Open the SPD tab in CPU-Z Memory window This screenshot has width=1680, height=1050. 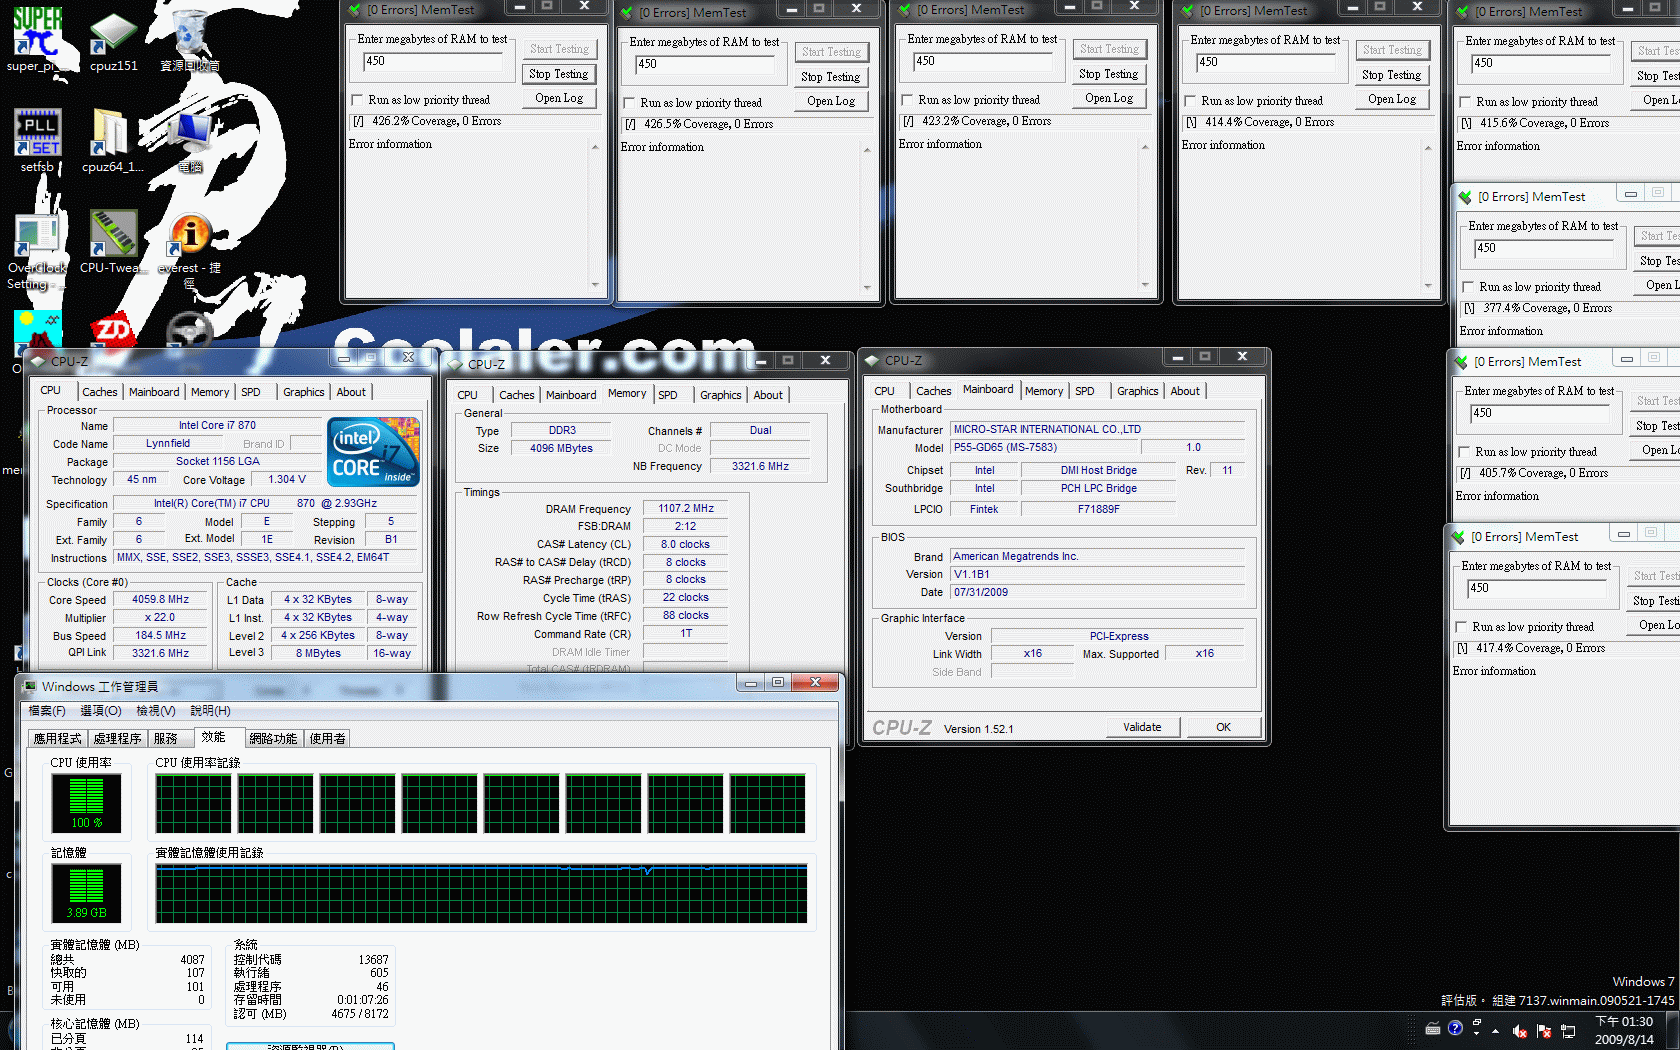[668, 395]
